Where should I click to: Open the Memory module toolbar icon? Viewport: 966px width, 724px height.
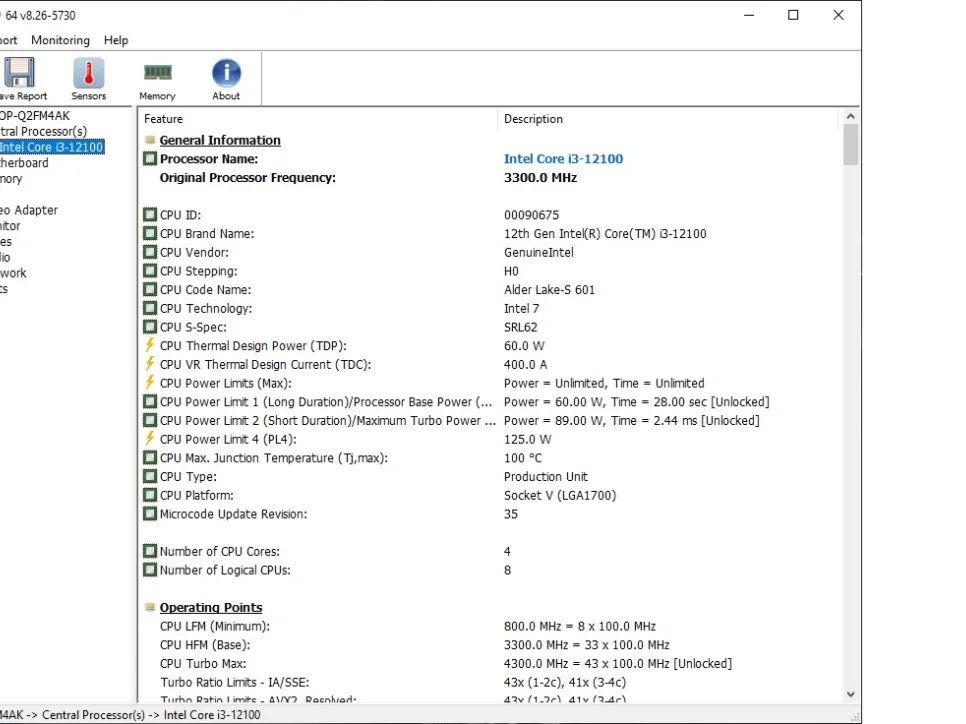(157, 74)
